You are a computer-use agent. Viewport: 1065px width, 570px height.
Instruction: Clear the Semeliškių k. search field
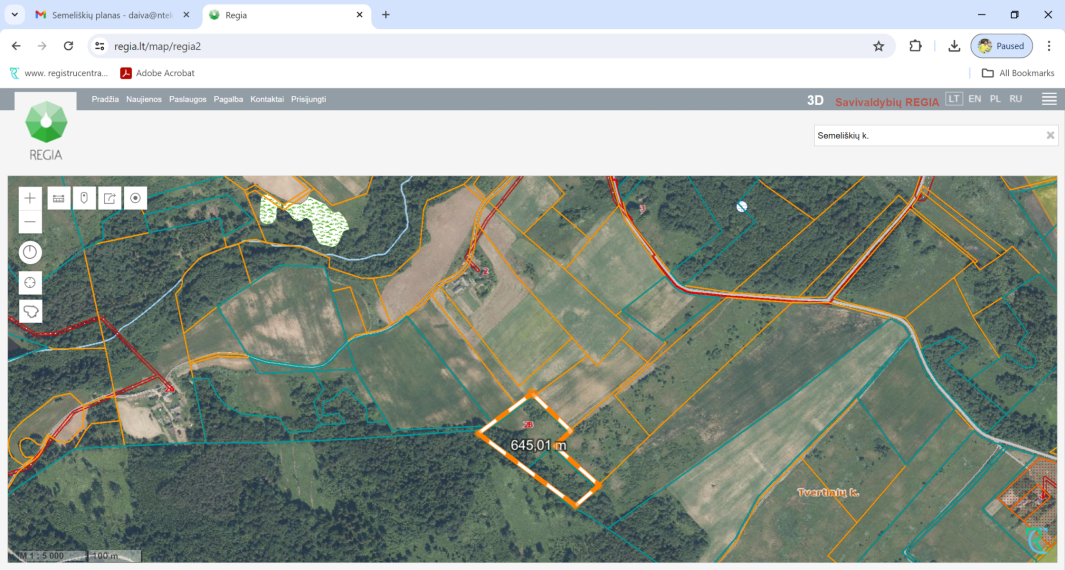tap(1050, 135)
